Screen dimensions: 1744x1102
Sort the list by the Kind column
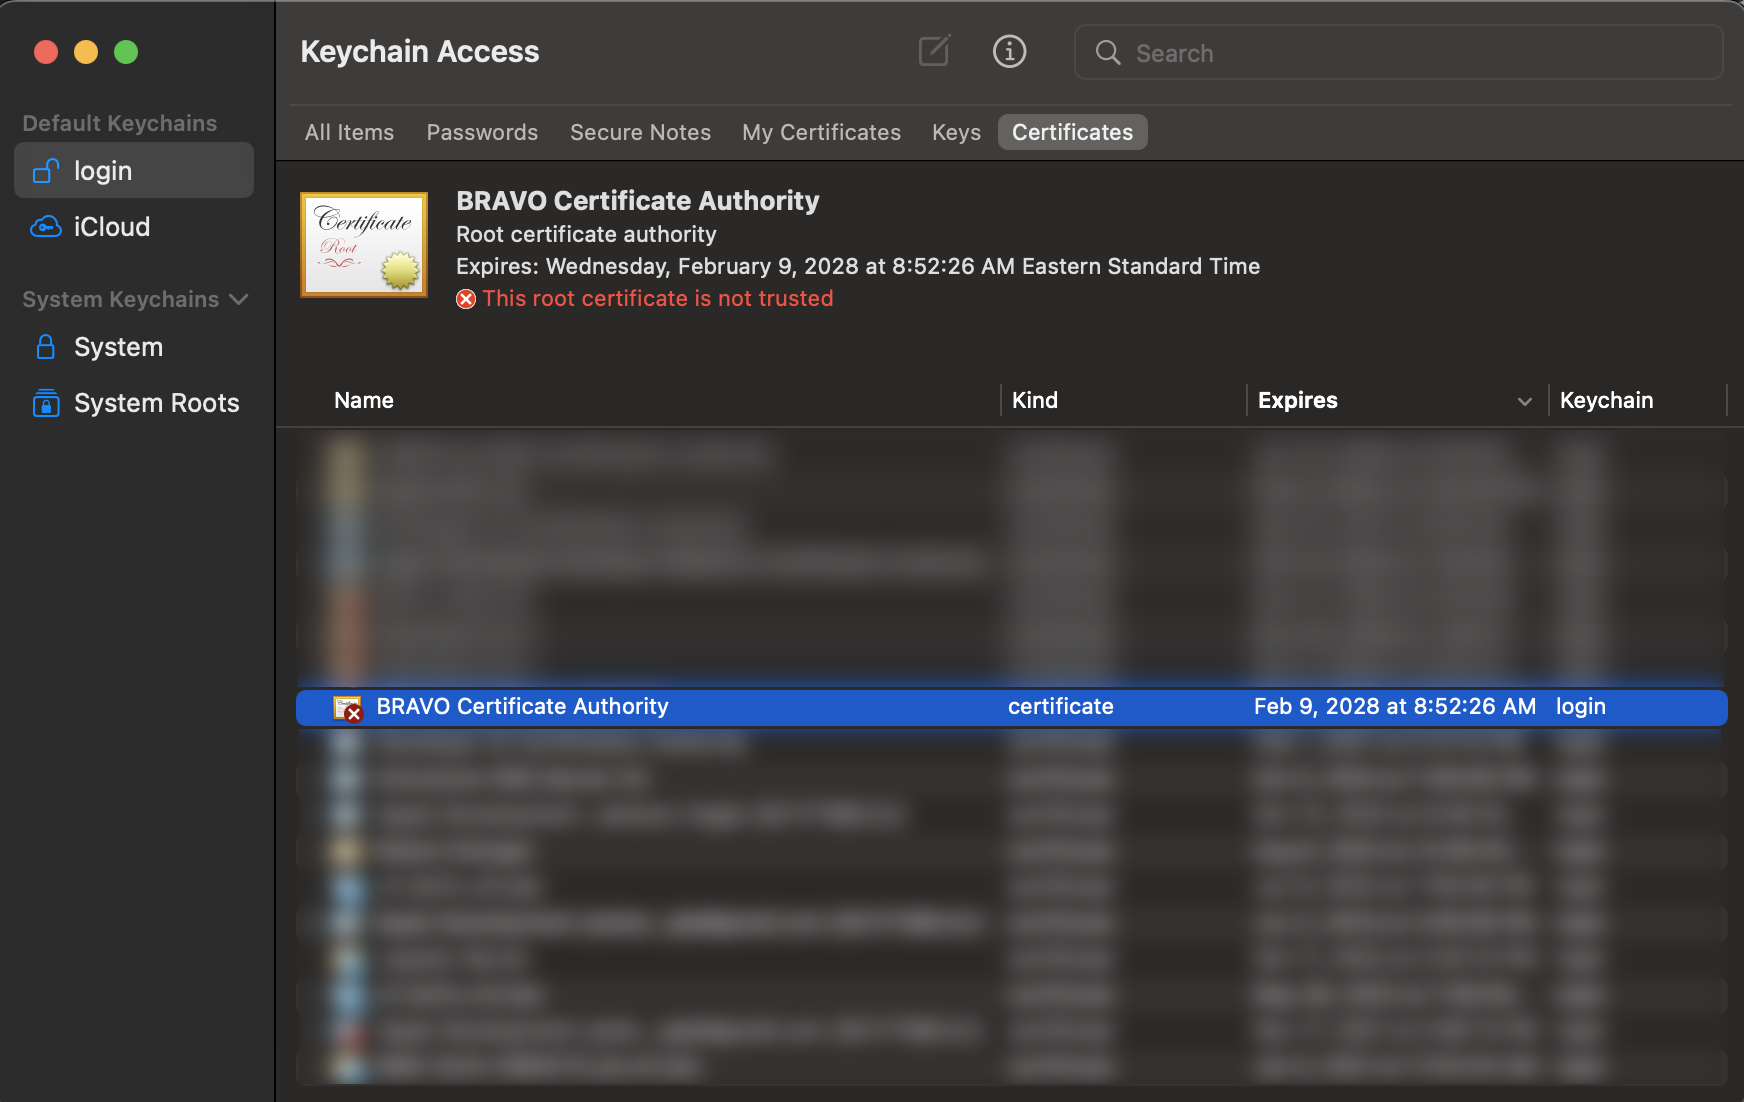tap(1034, 400)
